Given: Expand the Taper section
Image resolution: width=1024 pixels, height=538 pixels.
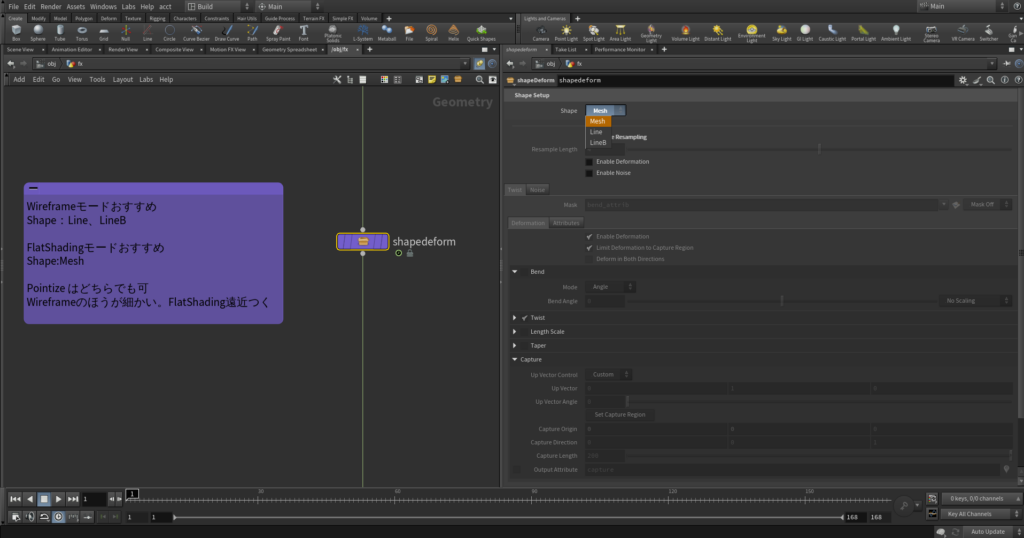Looking at the screenshot, I should 515,345.
